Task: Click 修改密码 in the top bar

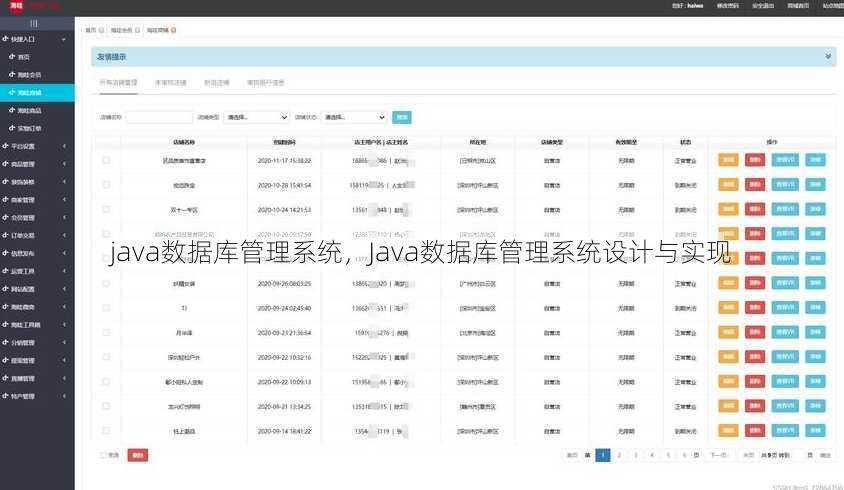Action: (x=728, y=6)
